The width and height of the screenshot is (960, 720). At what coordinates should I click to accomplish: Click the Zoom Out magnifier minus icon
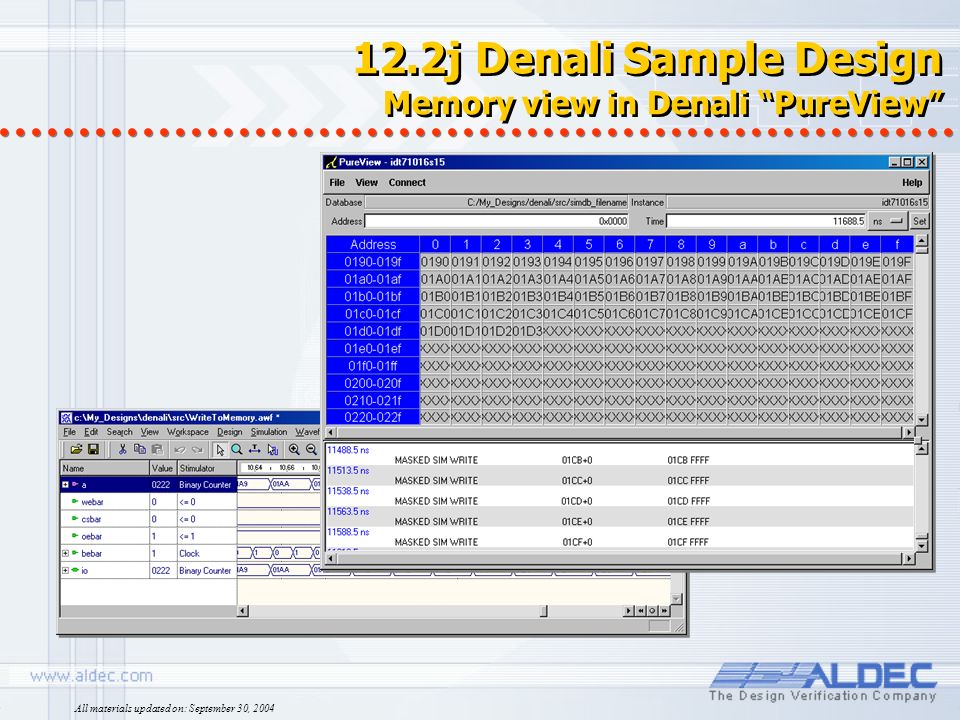[312, 450]
